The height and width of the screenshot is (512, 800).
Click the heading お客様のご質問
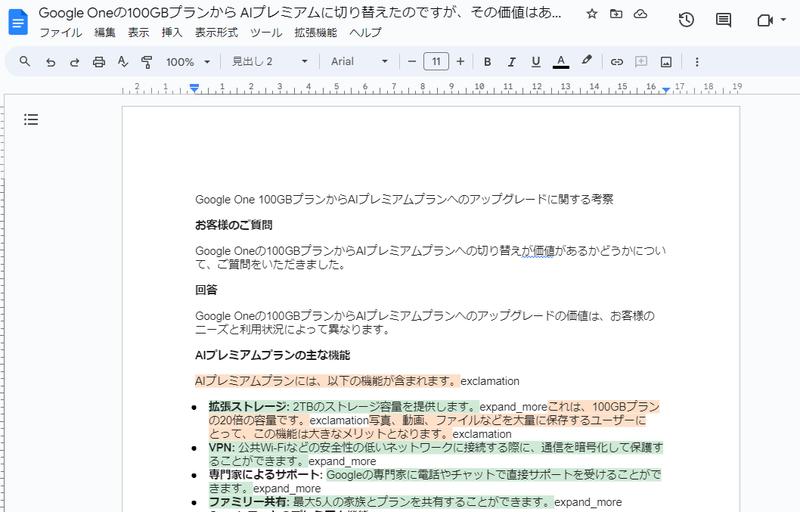click(234, 225)
